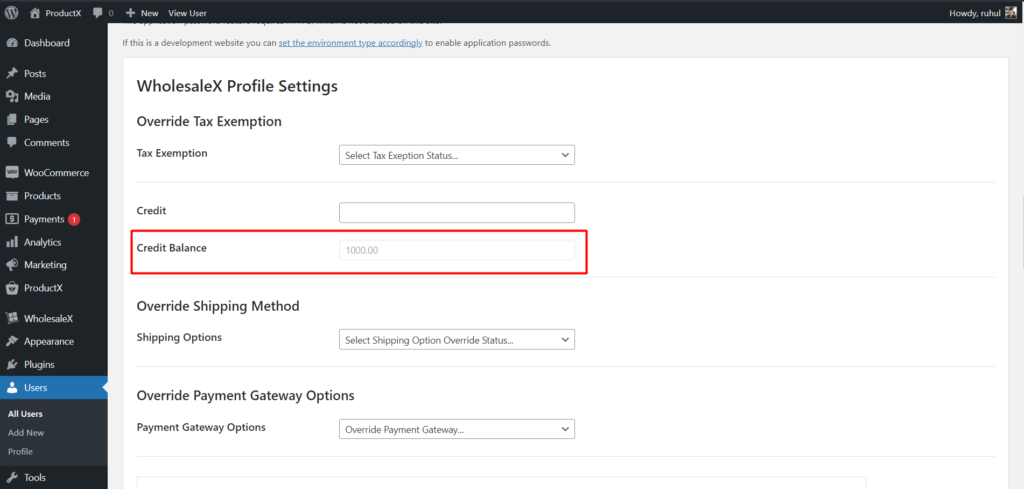Open Profile in Users submenu

point(20,451)
